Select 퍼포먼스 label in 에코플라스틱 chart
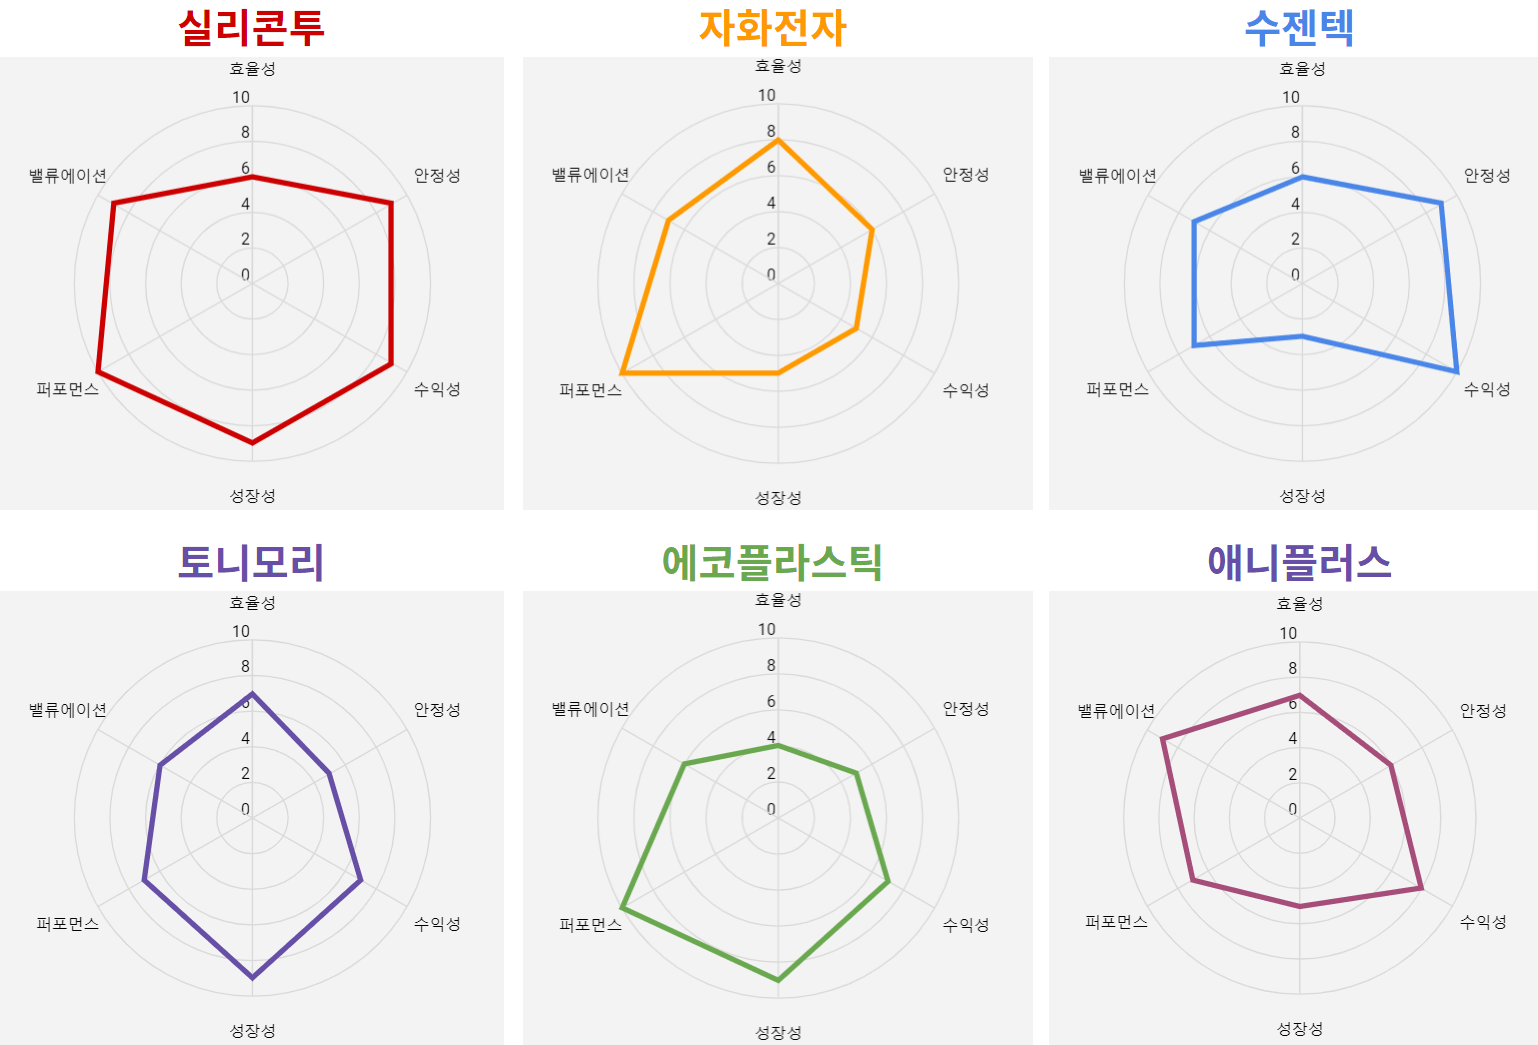 [590, 924]
